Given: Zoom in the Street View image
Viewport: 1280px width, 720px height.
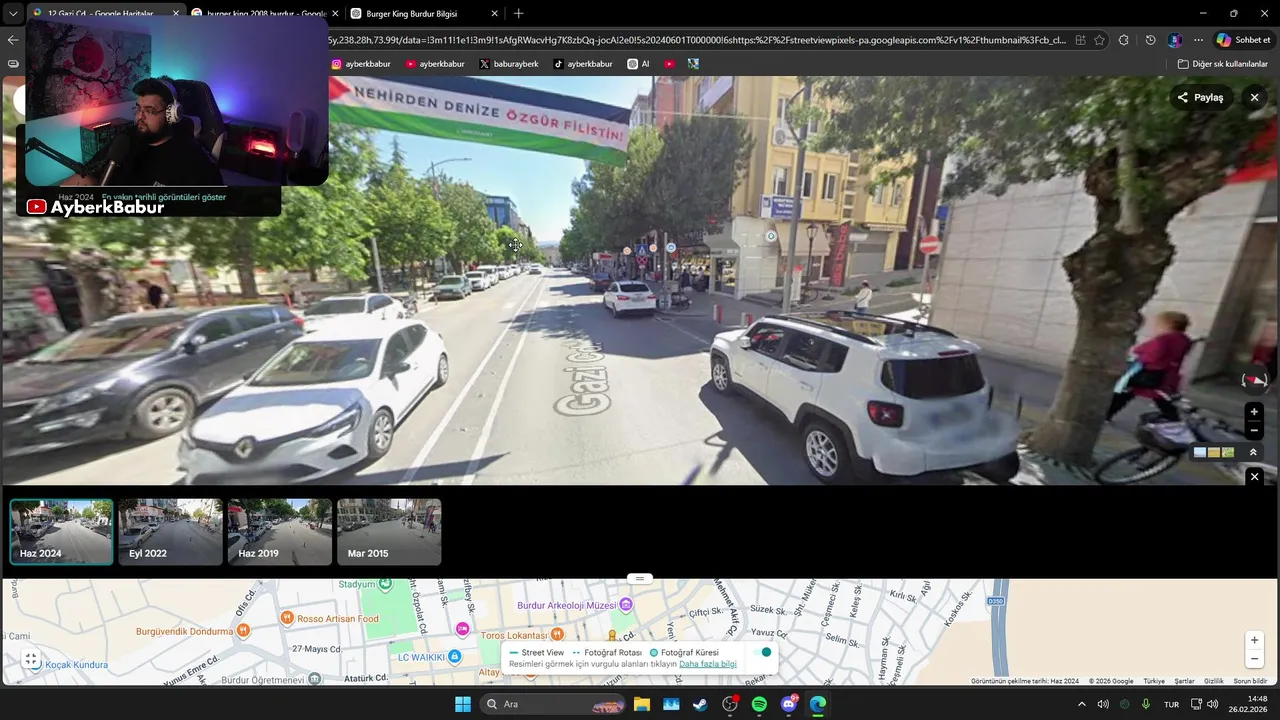Looking at the screenshot, I should point(1254,412).
